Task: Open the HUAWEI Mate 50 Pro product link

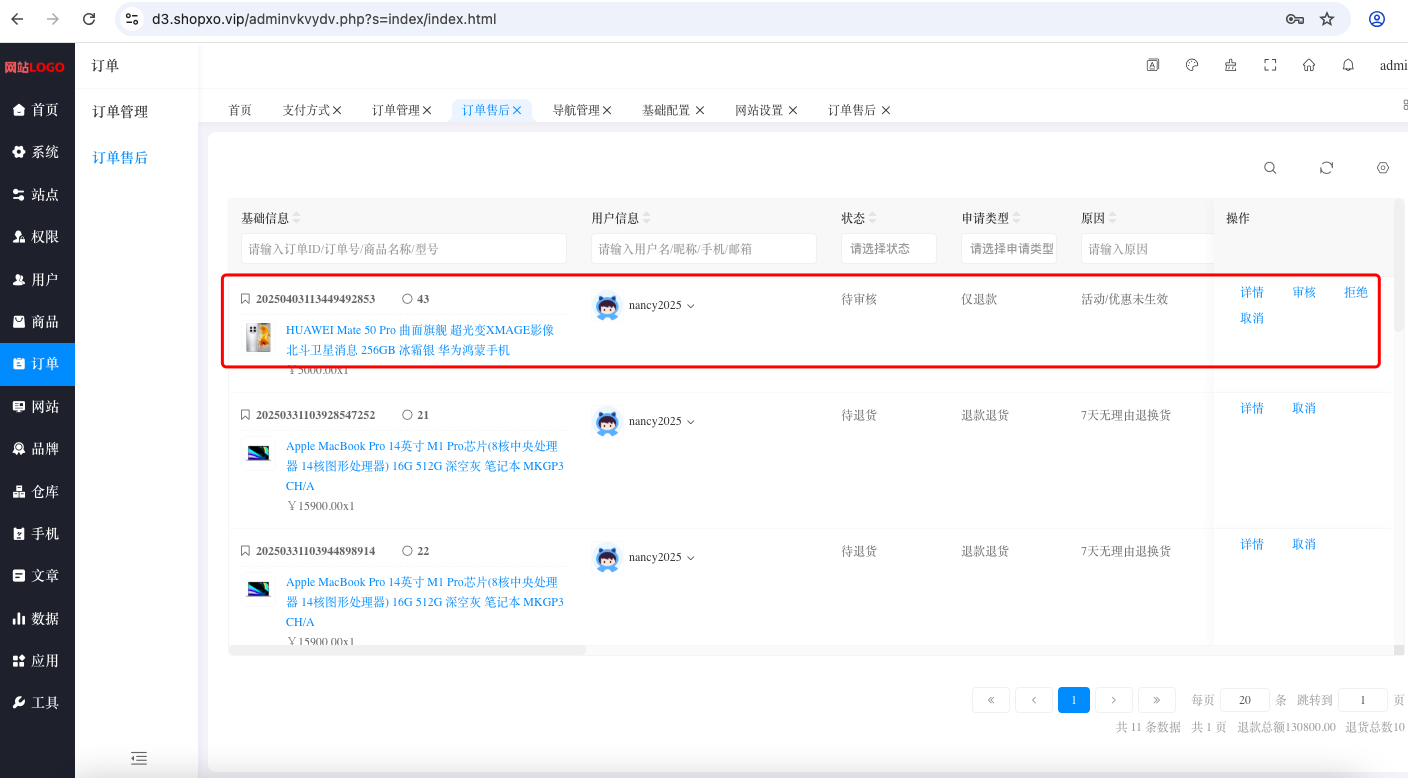Action: (420, 340)
